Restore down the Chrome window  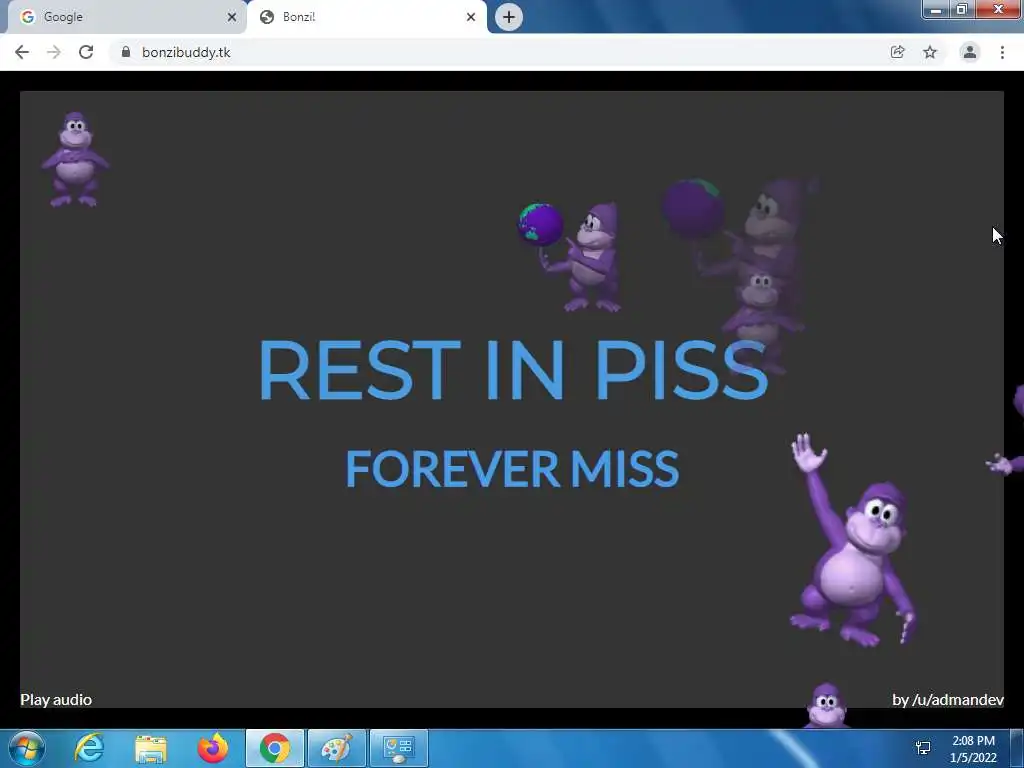coord(962,10)
